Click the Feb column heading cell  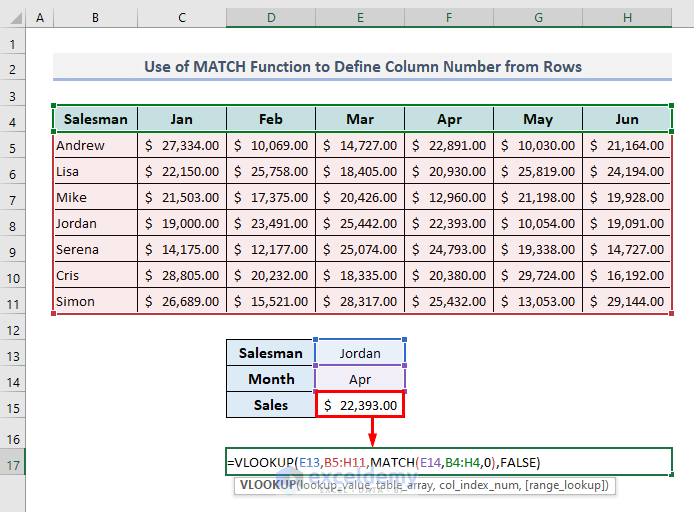pos(271,119)
